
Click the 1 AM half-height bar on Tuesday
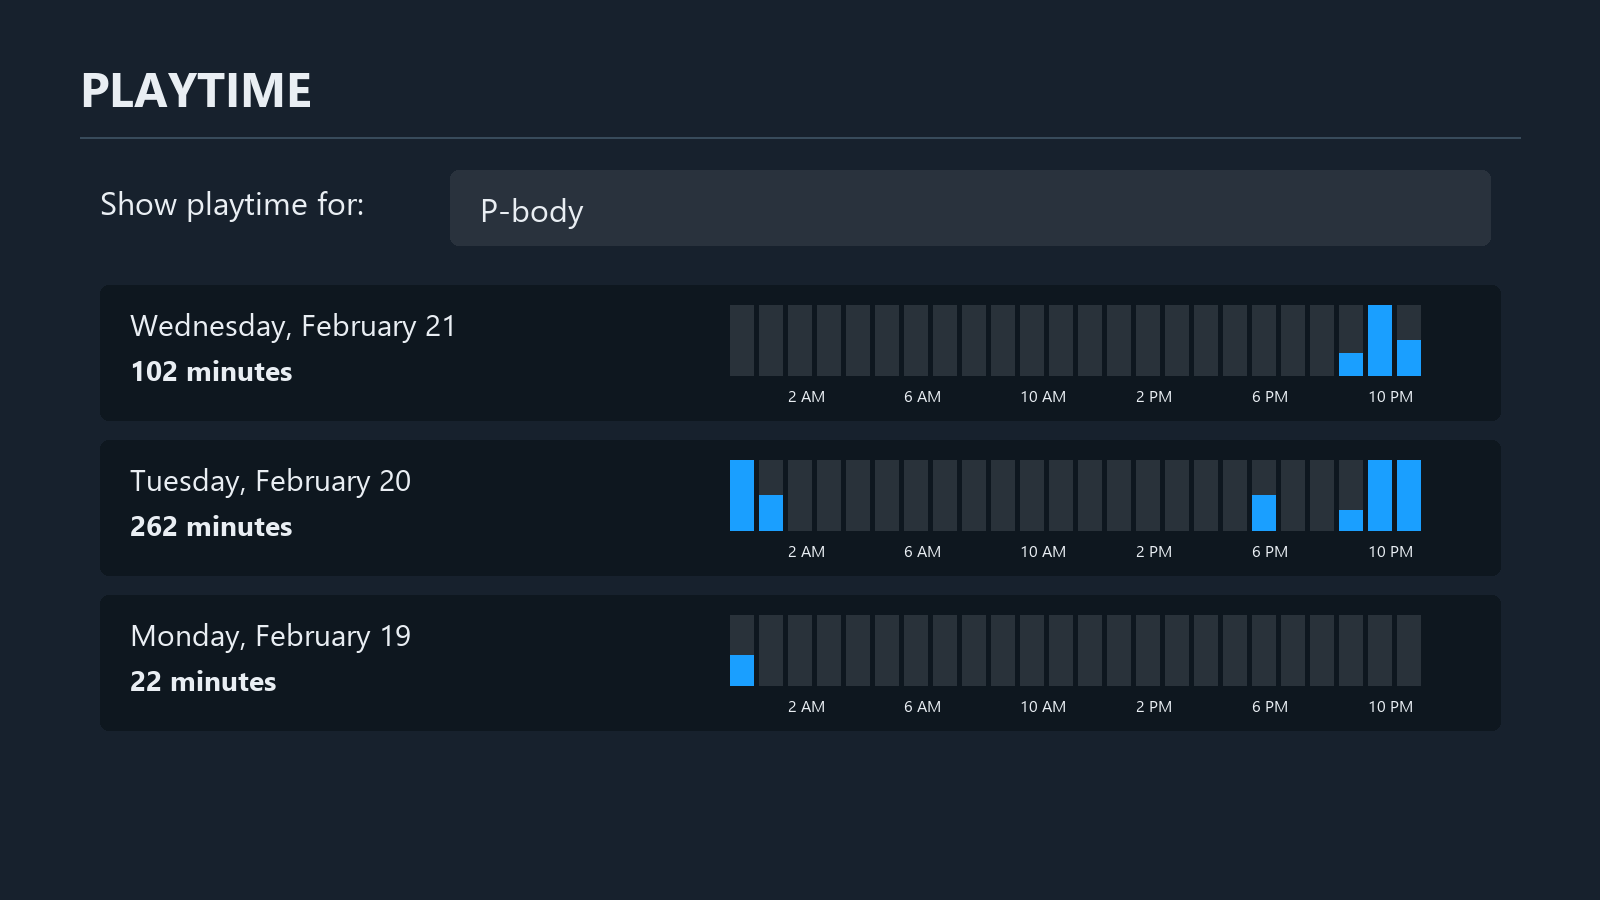[x=771, y=513]
